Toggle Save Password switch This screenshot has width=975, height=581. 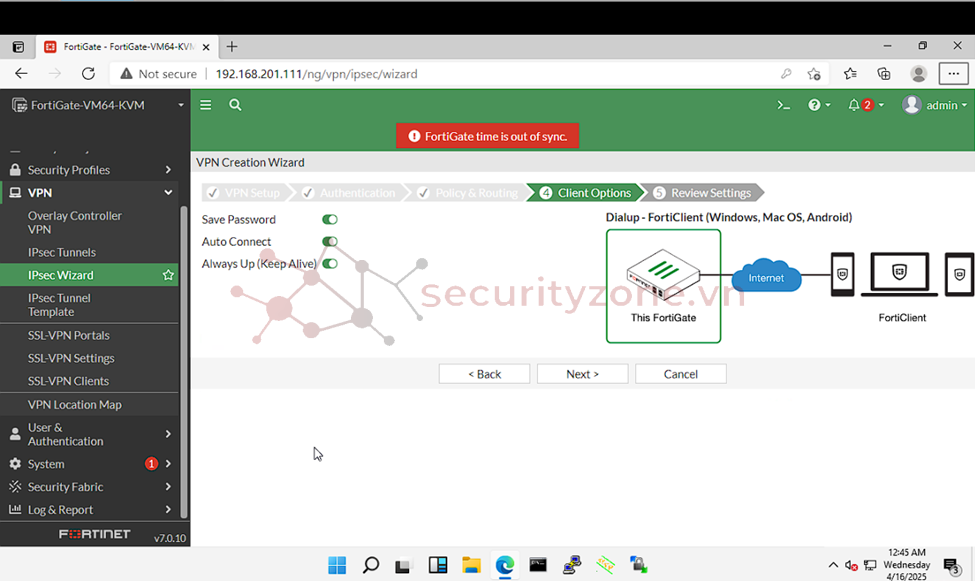click(330, 220)
